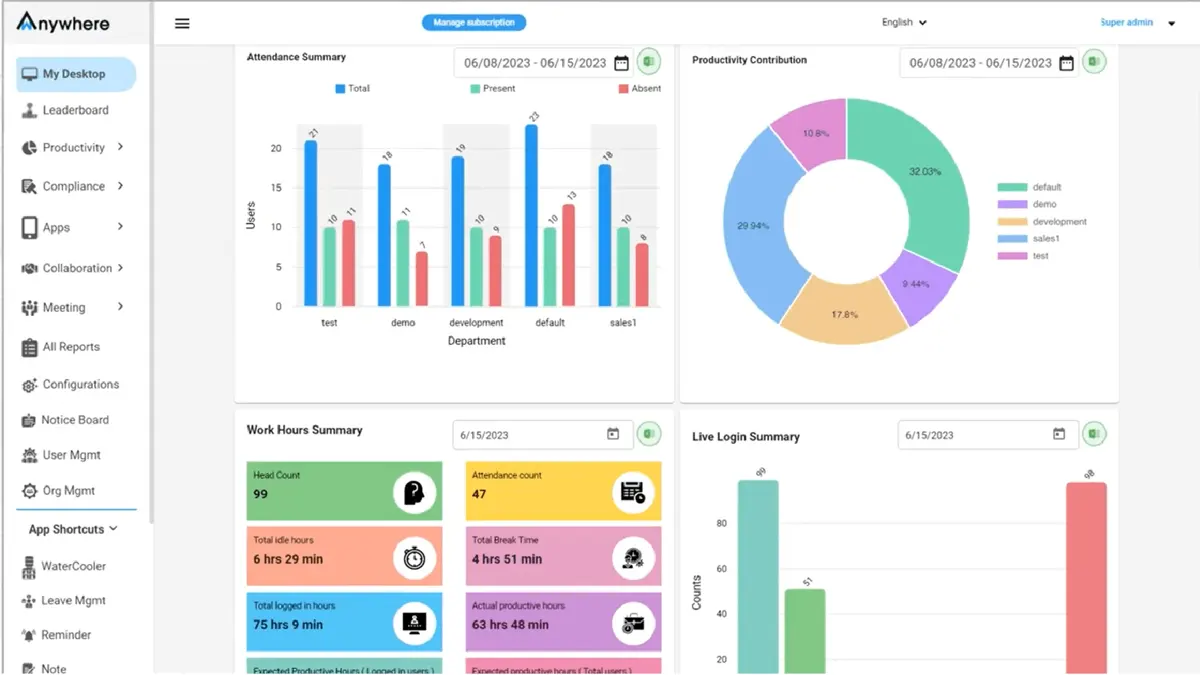1200x675 pixels.
Task: Toggle the sales1 legend entry in donut chart
Action: 1029,239
